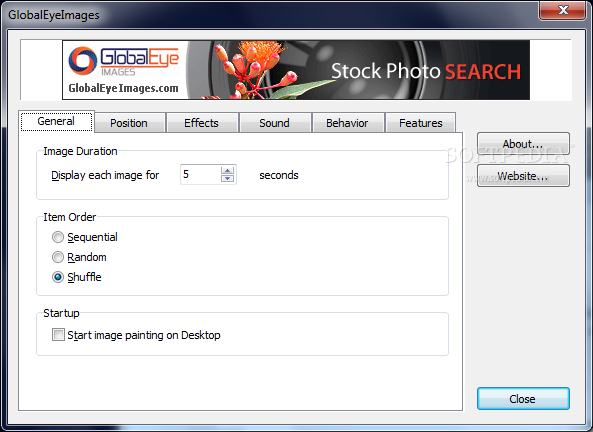Viewport: 593px width, 432px height.
Task: Close the window with the X button
Action: [x=563, y=10]
